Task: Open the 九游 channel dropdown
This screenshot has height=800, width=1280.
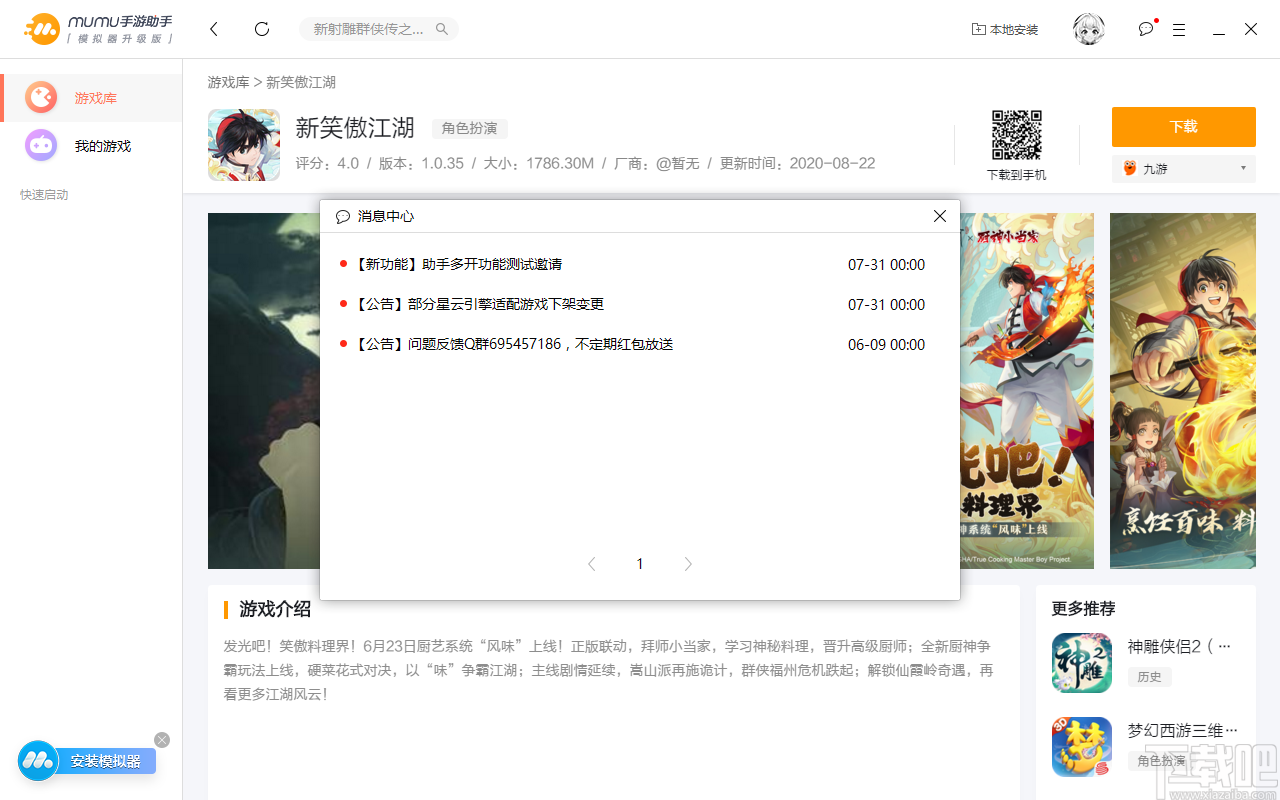Action: point(1183,168)
